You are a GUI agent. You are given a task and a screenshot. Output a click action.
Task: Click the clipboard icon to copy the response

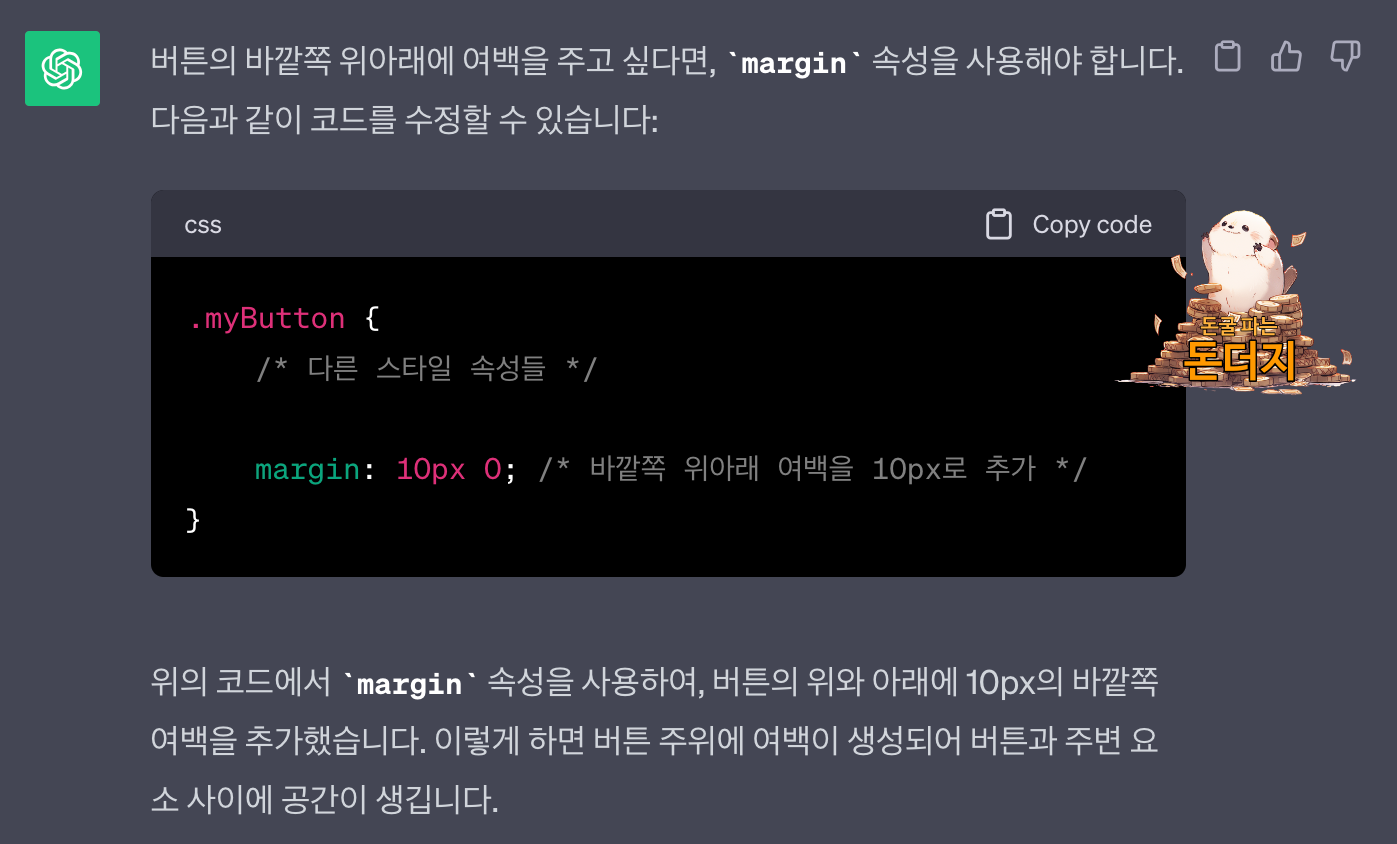[1226, 58]
